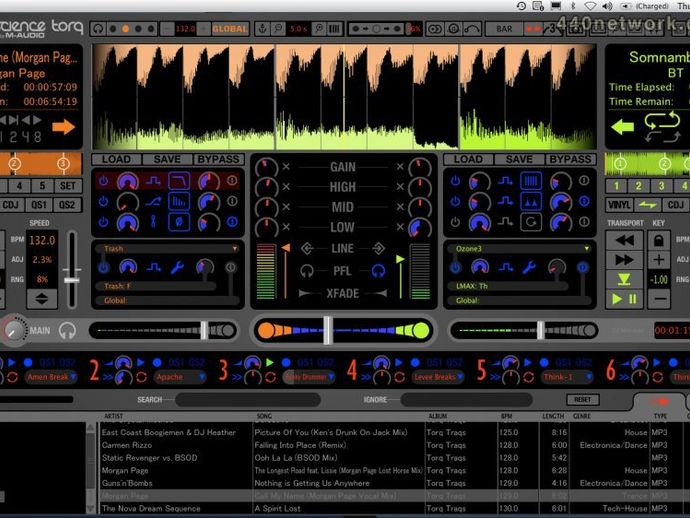Viewport: 690px width, 518px height.
Task: Select the twin peaks effect icon right deck
Action: coord(531,202)
